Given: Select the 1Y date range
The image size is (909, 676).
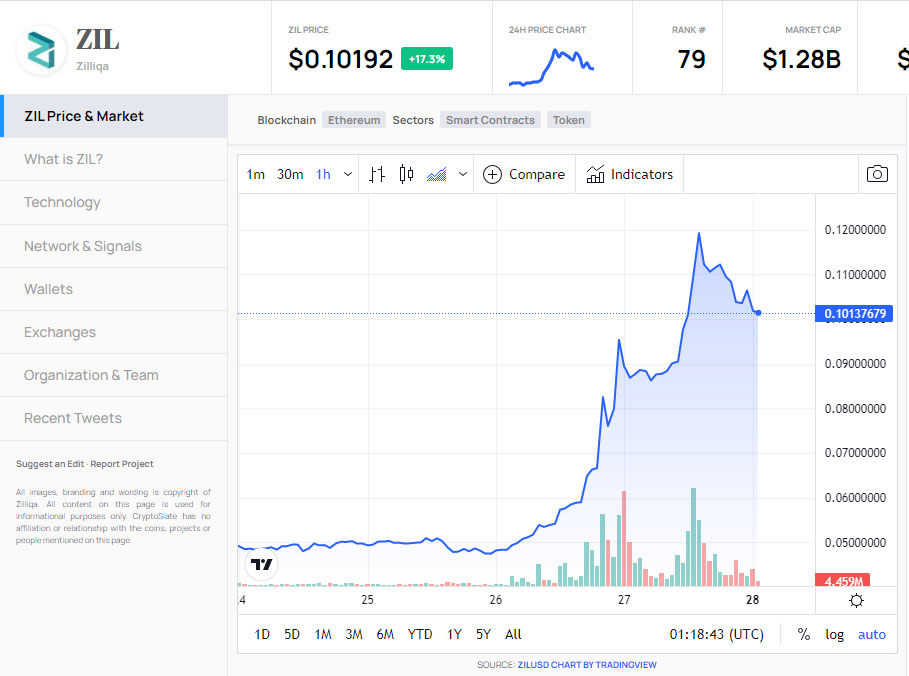Looking at the screenshot, I should pos(454,634).
